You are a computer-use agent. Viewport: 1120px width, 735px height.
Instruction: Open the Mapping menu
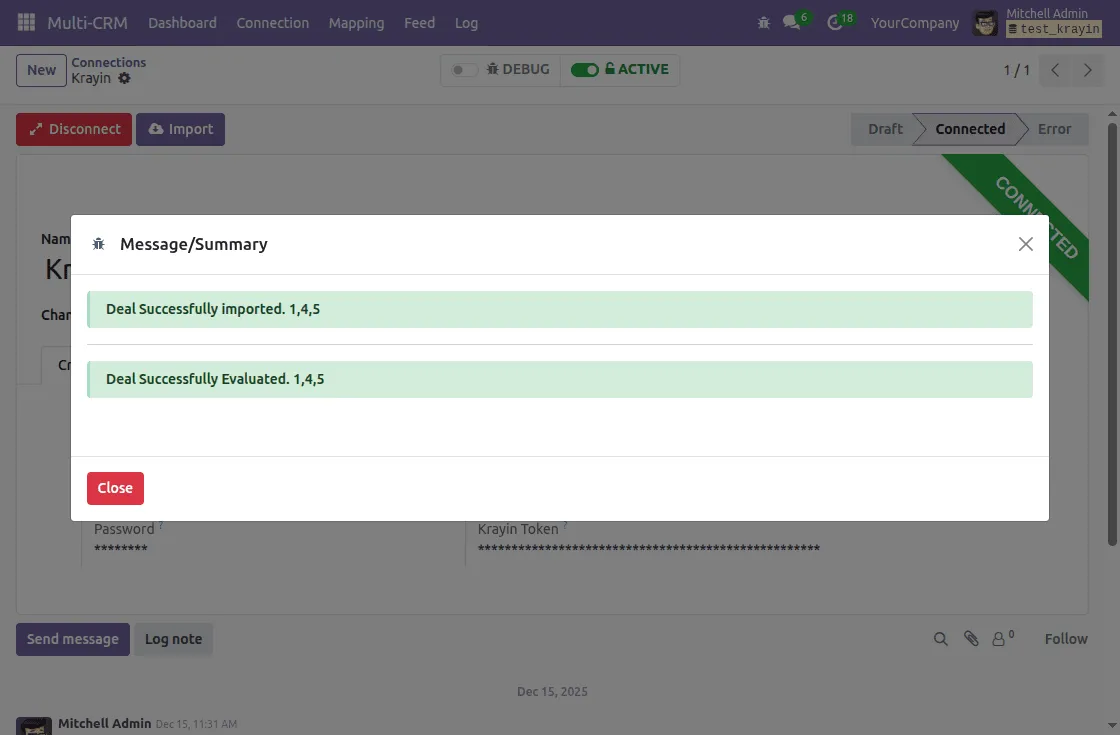(x=356, y=23)
